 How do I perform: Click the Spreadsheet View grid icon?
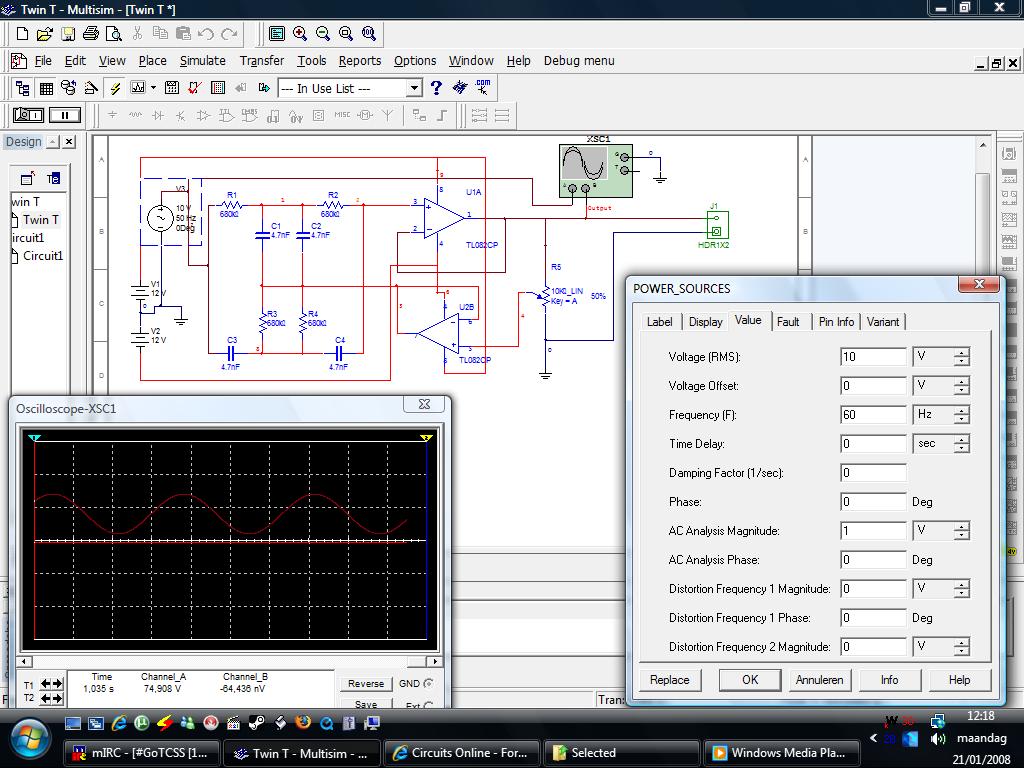[46, 88]
